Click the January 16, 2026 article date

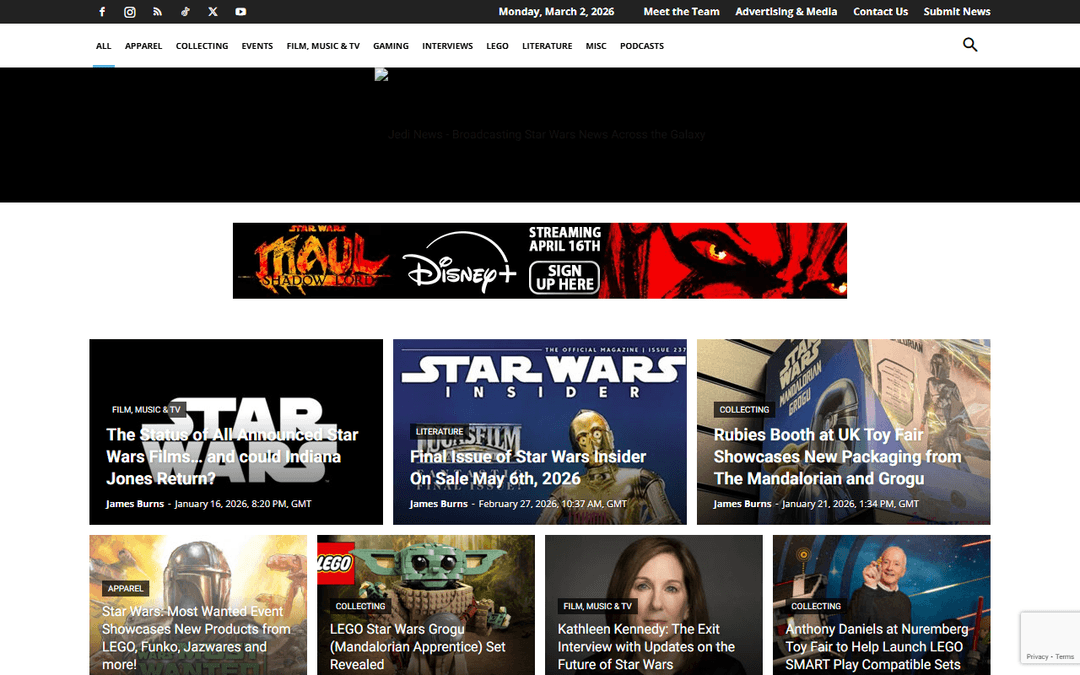click(x=242, y=504)
